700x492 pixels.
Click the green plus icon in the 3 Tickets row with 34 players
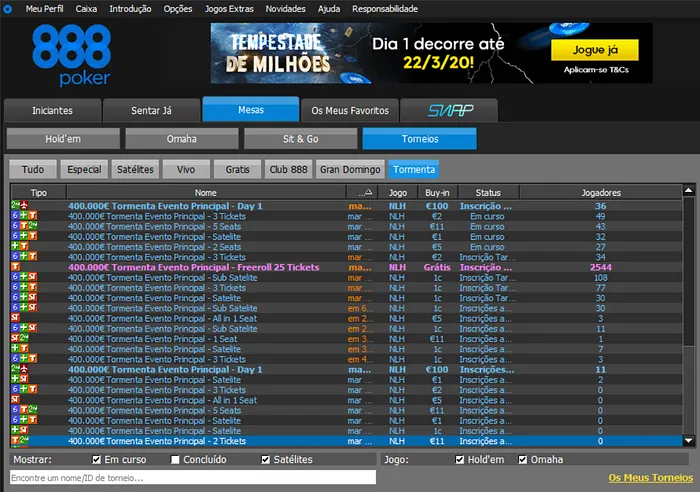pyautogui.click(x=24, y=257)
